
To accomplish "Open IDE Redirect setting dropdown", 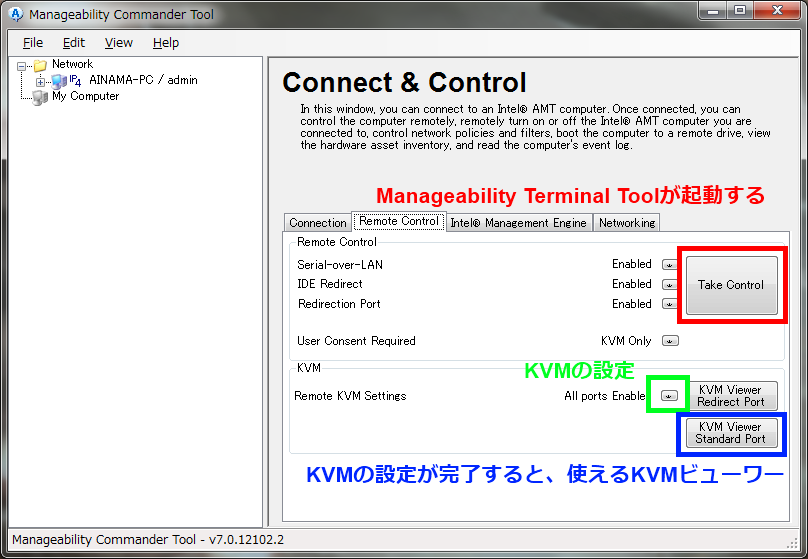I will point(669,284).
